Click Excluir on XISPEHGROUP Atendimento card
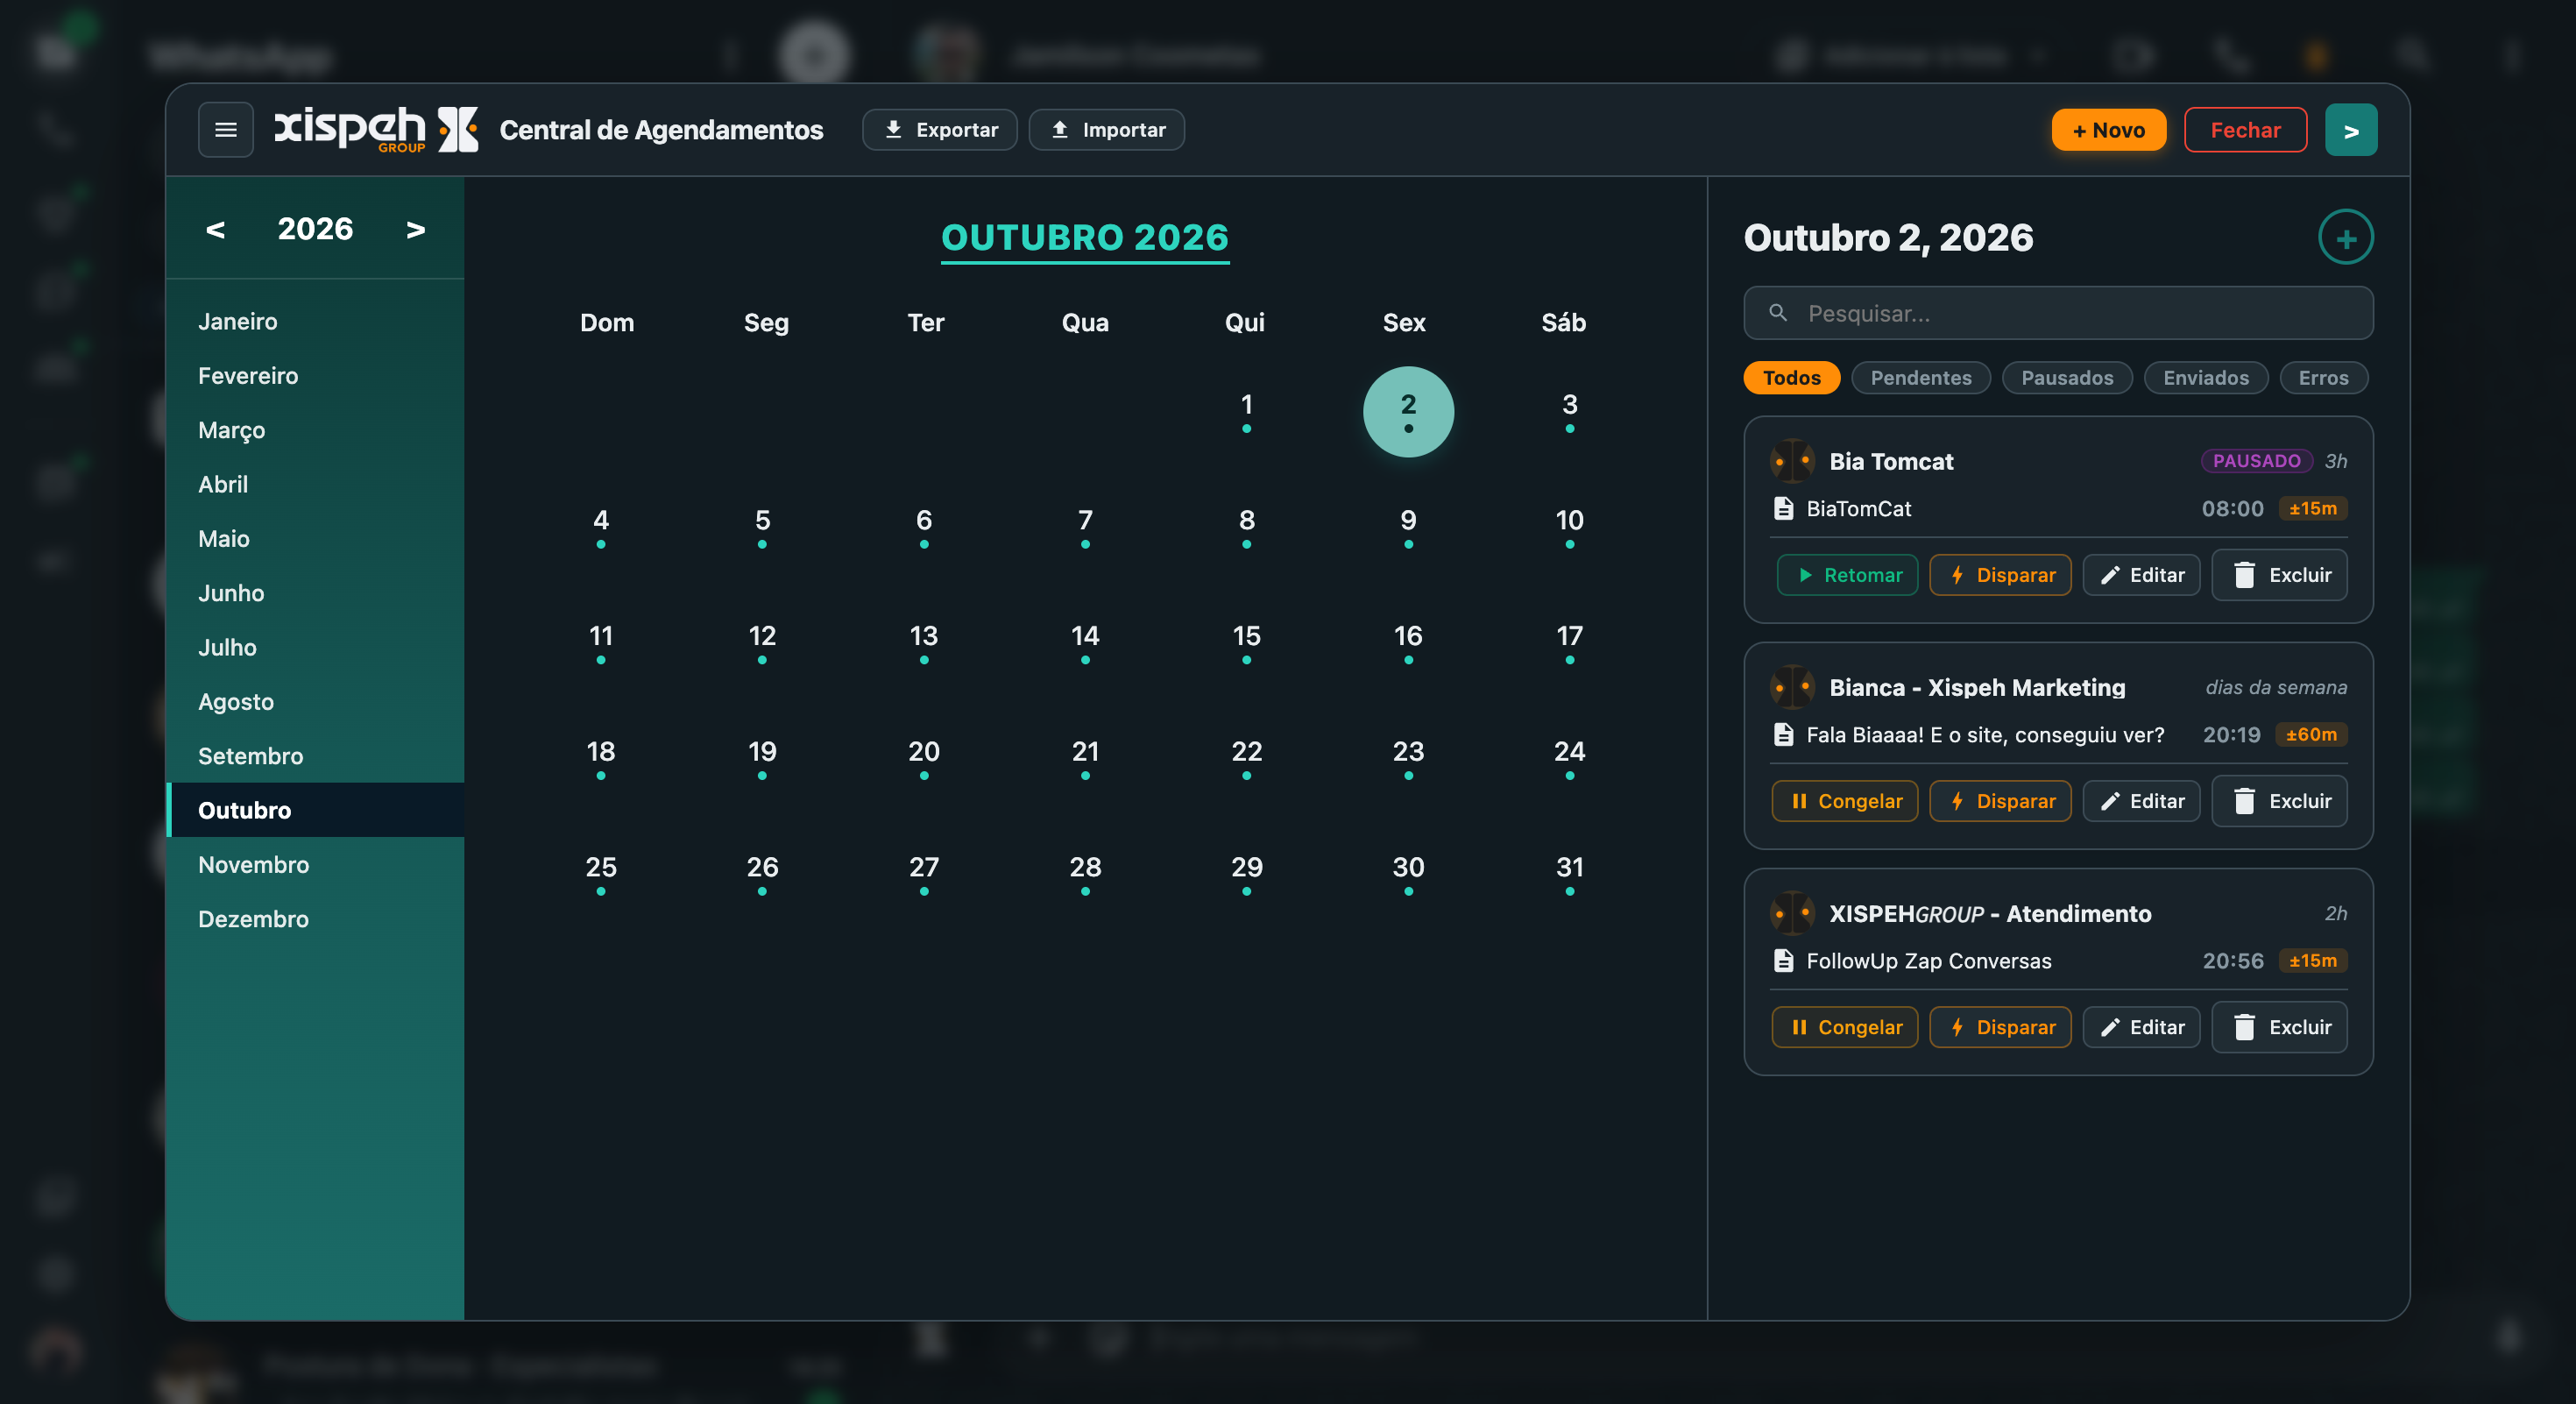The height and width of the screenshot is (1404, 2576). [2279, 1027]
